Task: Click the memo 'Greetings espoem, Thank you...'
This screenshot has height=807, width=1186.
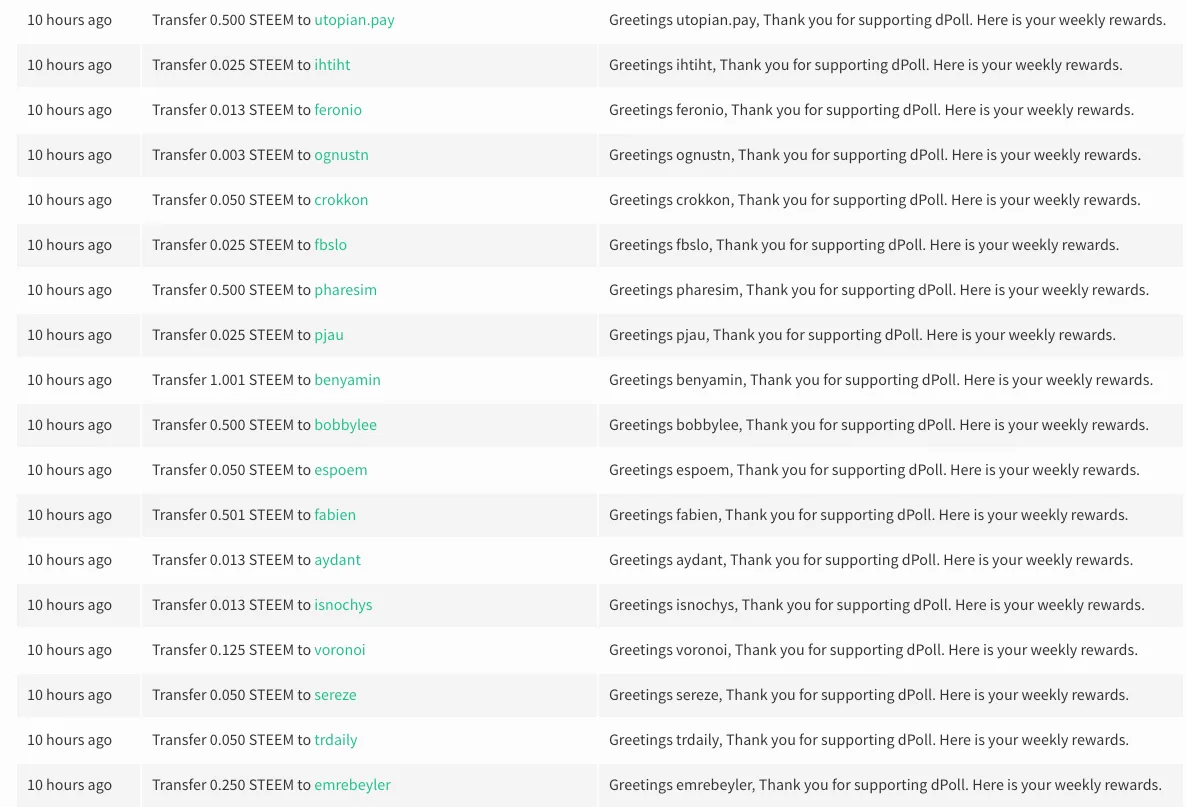Action: [874, 470]
